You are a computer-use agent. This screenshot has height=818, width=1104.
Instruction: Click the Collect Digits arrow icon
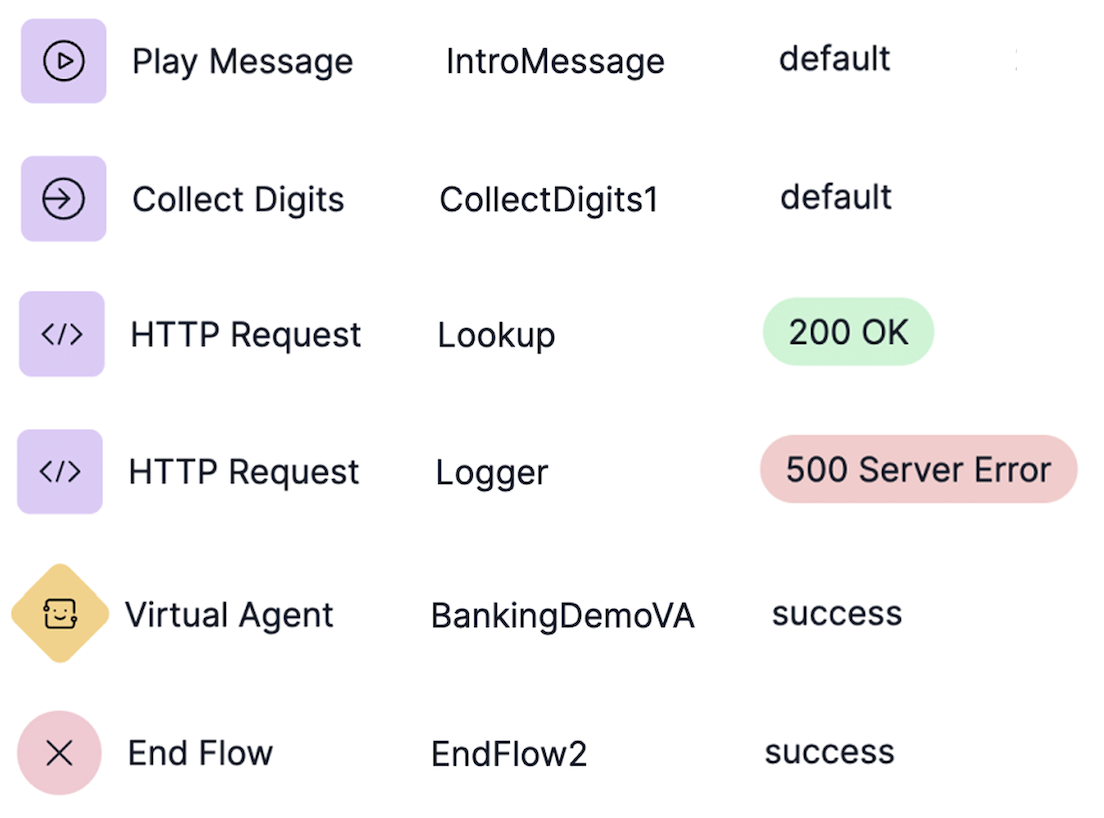[x=62, y=198]
